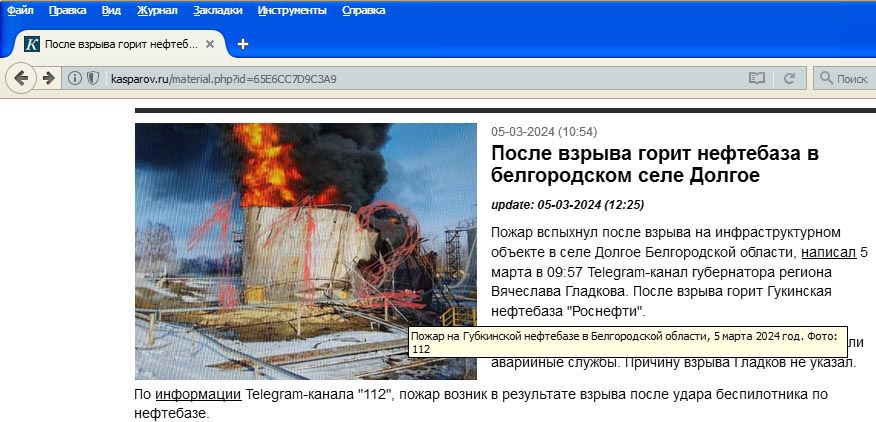Click the update: 05-03-2024 (12:25) line

(568, 205)
